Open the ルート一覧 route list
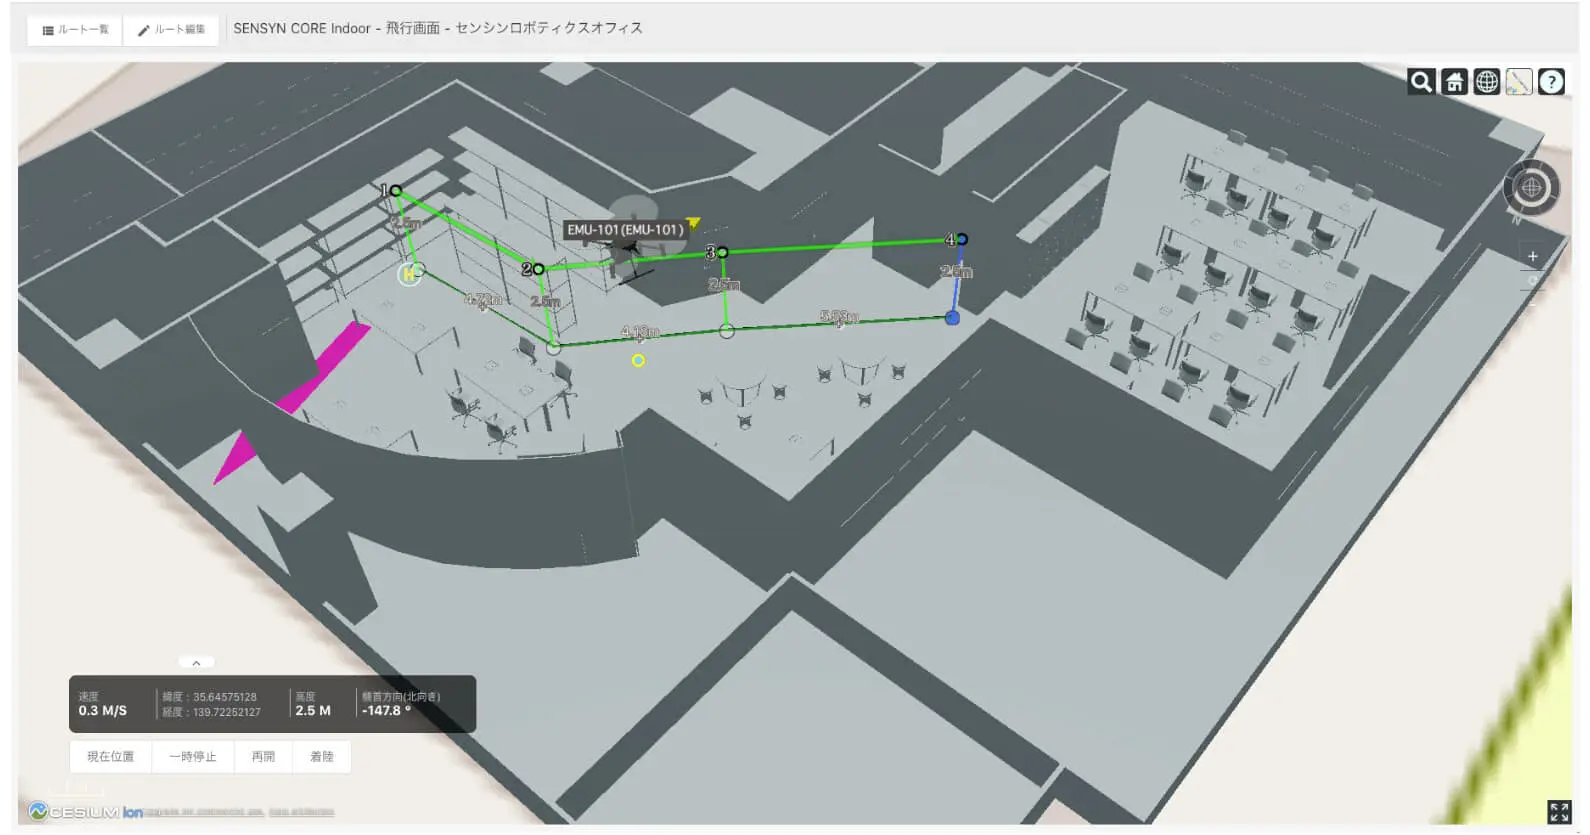This screenshot has height=835, width=1590. tap(76, 30)
